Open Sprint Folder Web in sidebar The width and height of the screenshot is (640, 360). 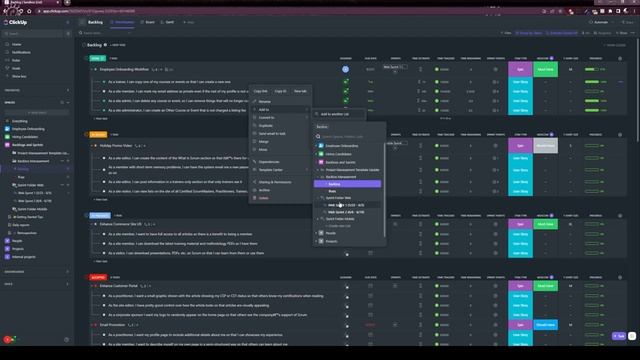(x=30, y=185)
